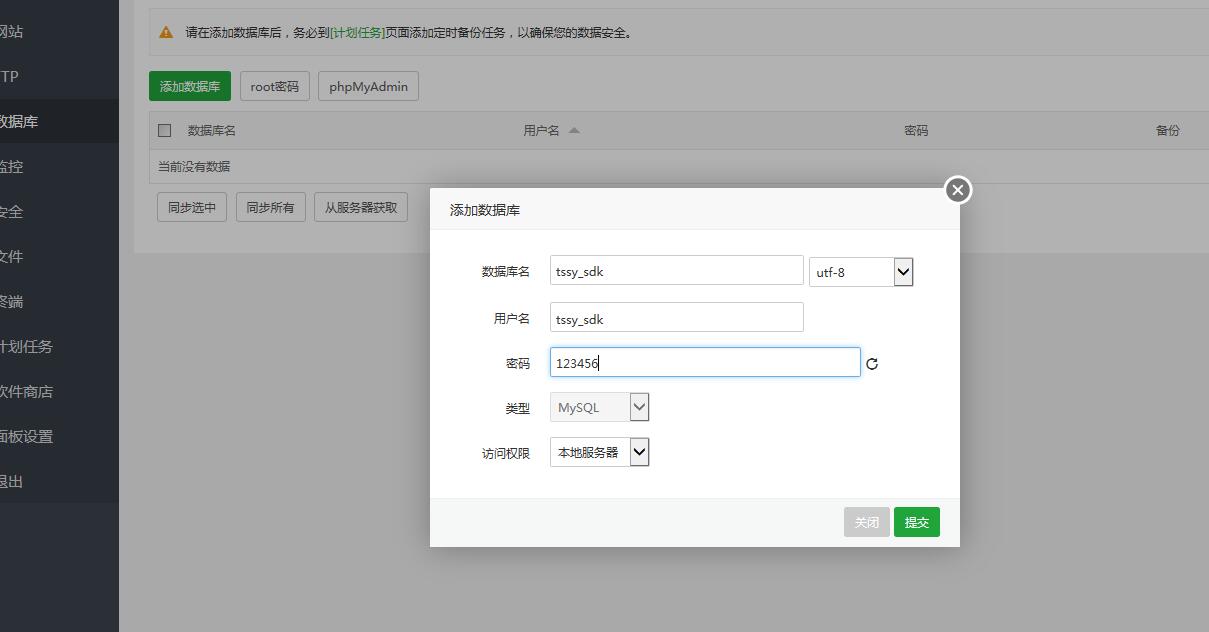Screen dimensions: 1209x632
Task: Click the 数据库名 input field
Action: 676,270
